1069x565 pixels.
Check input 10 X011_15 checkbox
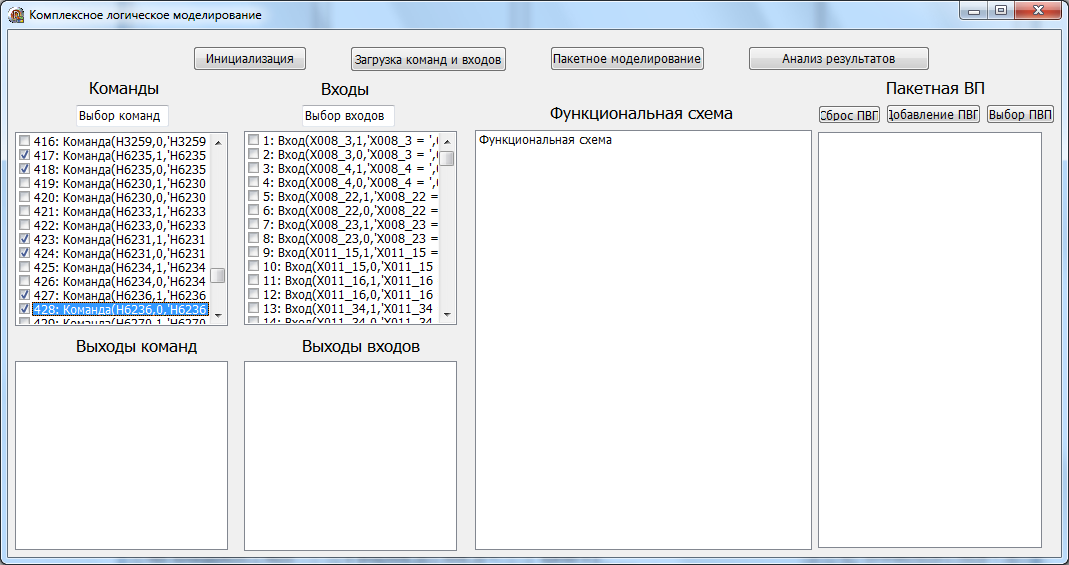click(x=254, y=266)
